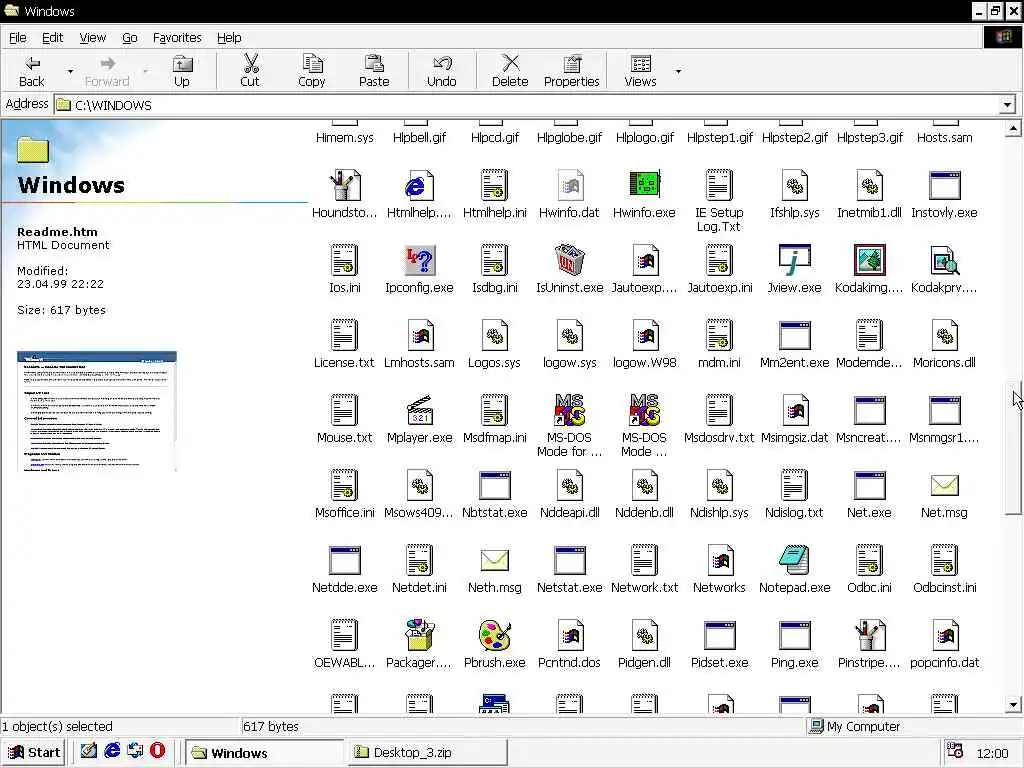Launch Opera from Quick Launch
The height and width of the screenshot is (768, 1024).
pos(157,751)
